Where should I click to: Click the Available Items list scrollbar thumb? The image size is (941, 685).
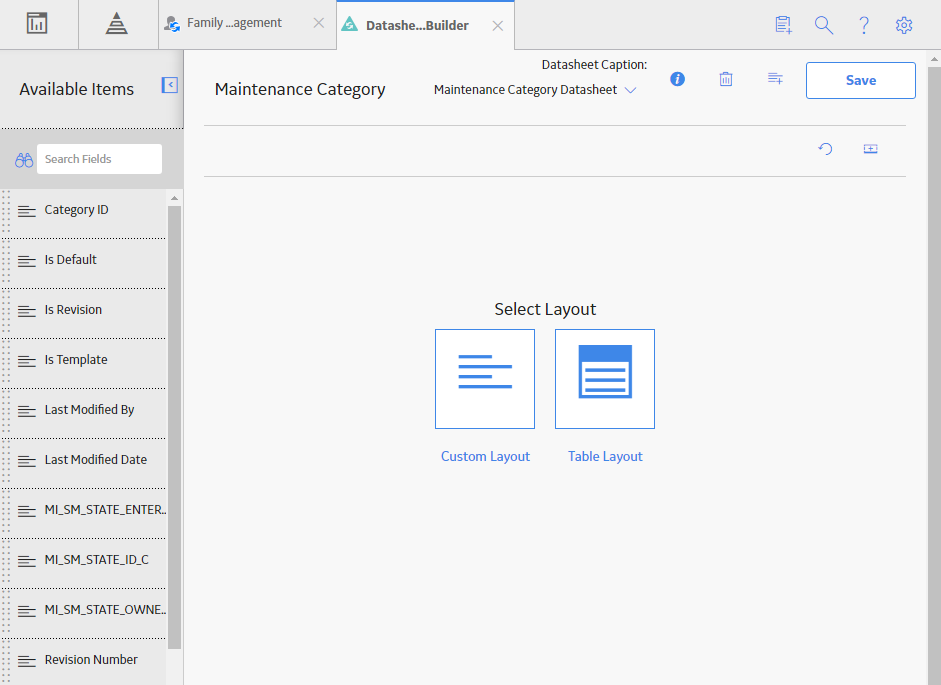pos(174,427)
